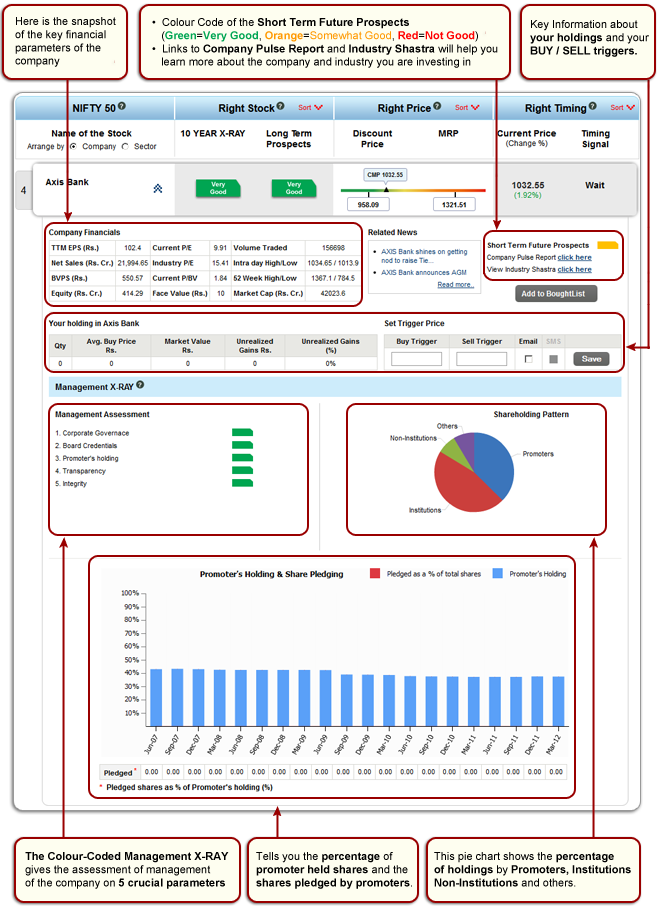Click the 10 Year X-Ray Very Good badge

217,187
